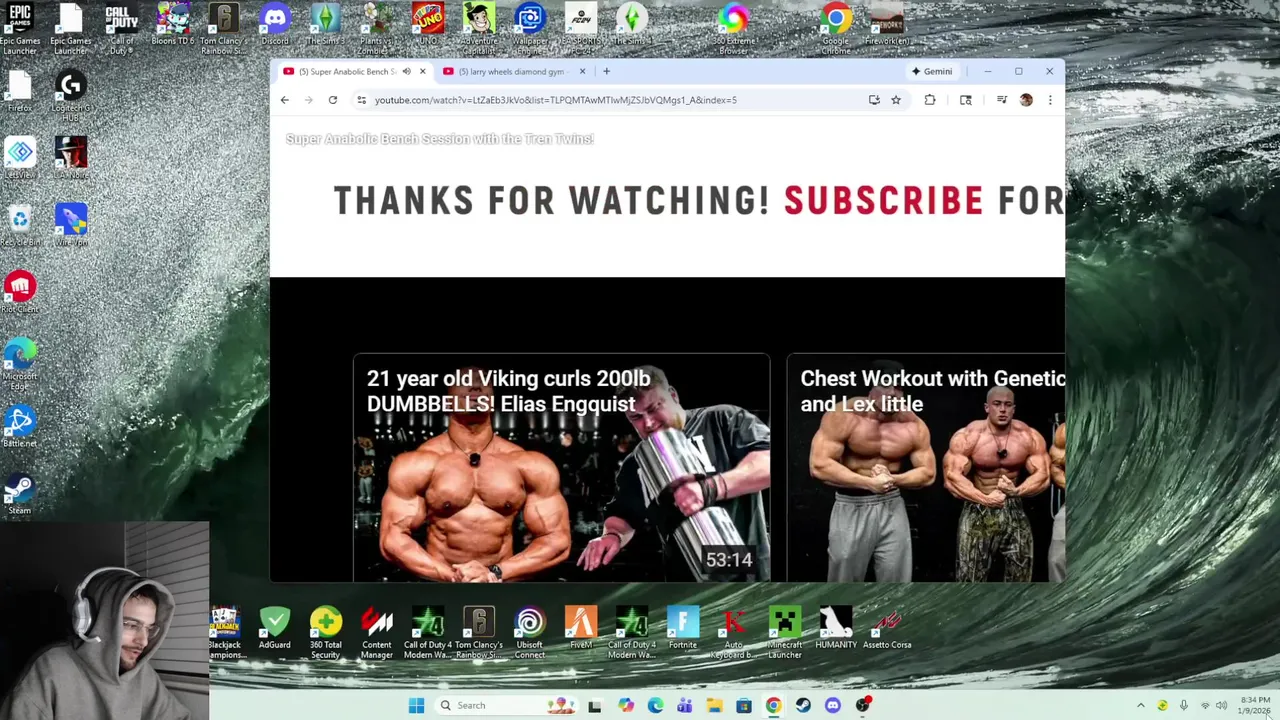Click the YouTube address bar URL
This screenshot has height=720, width=1280.
point(556,100)
